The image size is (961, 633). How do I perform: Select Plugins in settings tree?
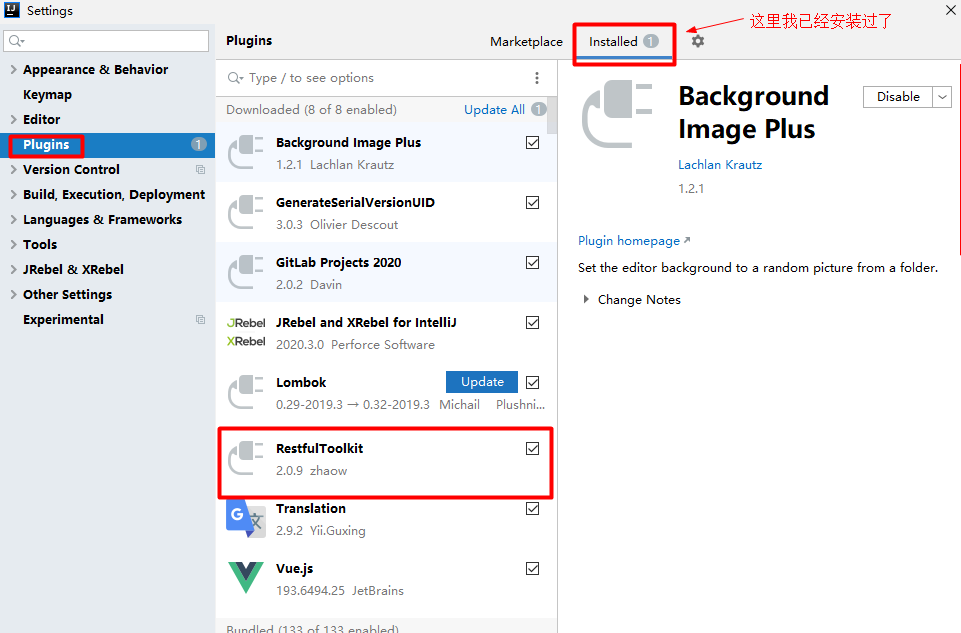pyautogui.click(x=107, y=145)
